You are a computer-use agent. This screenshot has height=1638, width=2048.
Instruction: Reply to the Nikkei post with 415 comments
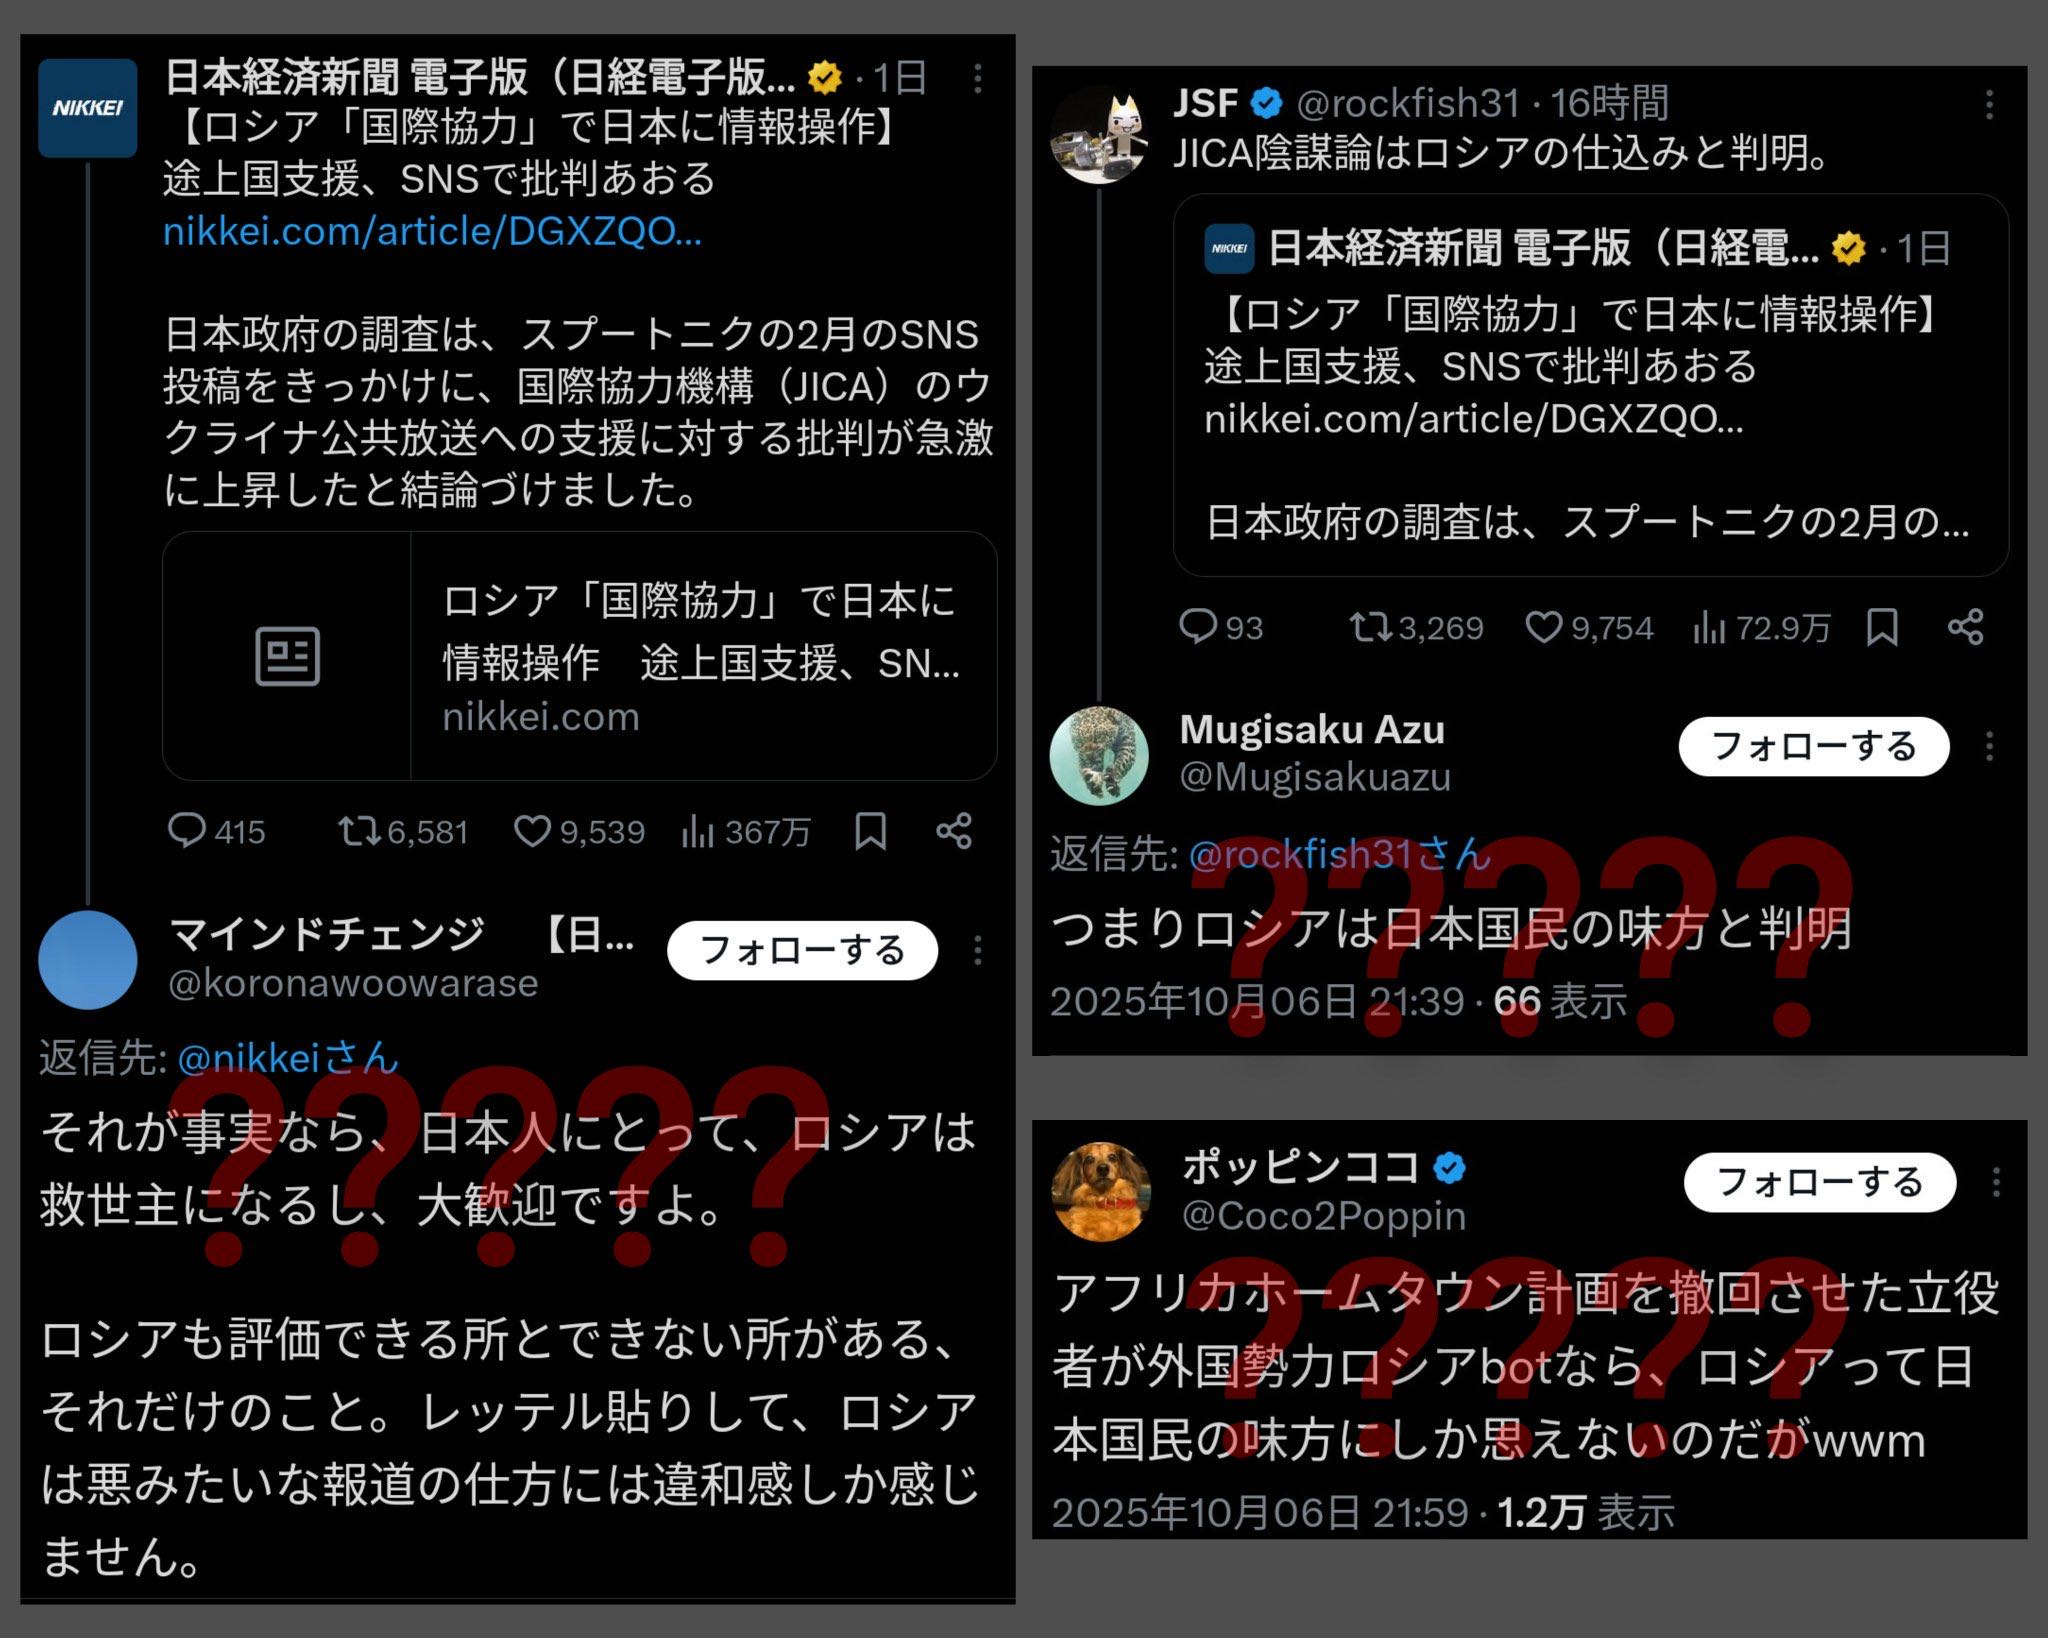point(216,832)
